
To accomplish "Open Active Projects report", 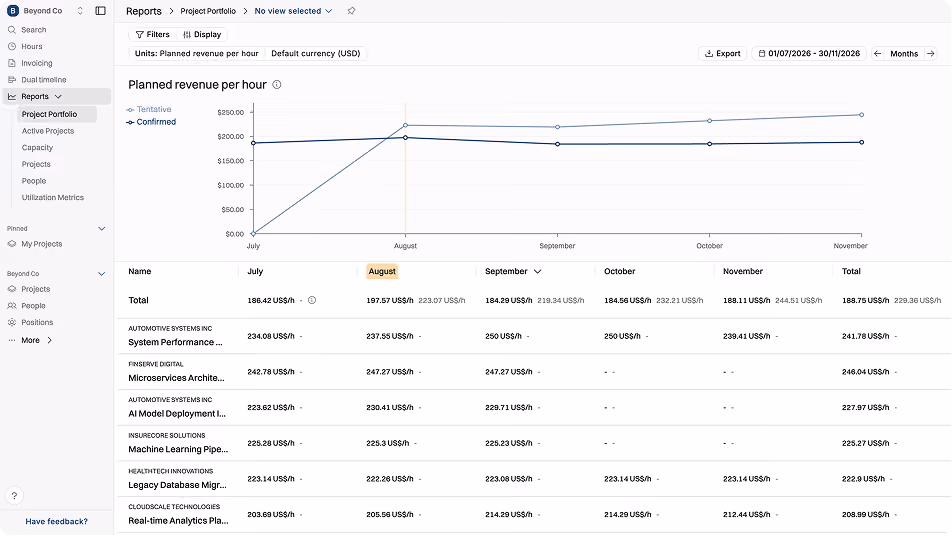I will 48,131.
